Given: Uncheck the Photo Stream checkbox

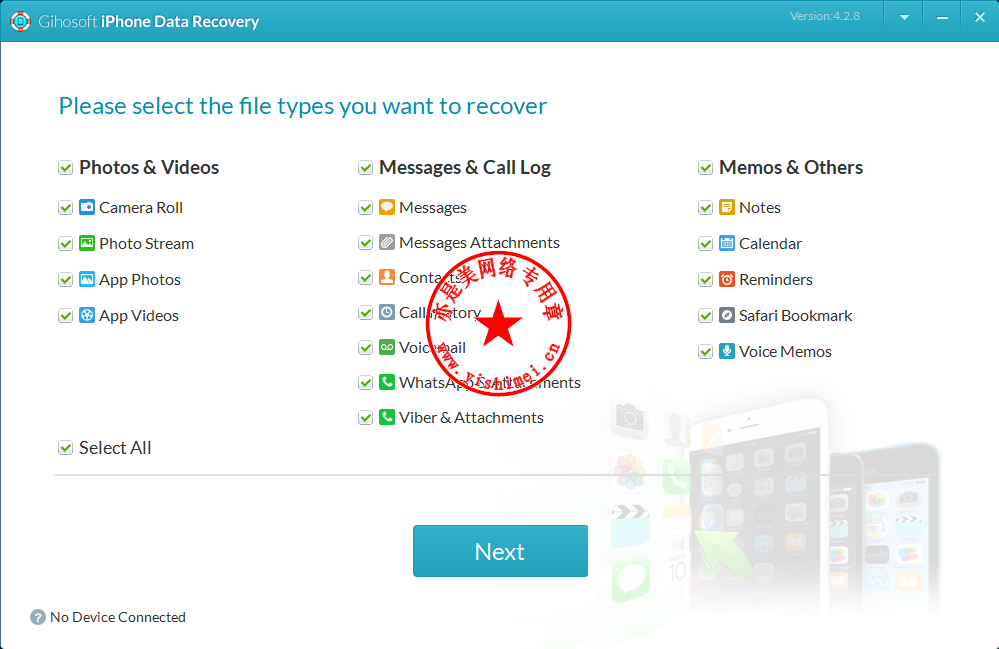Looking at the screenshot, I should pos(66,244).
